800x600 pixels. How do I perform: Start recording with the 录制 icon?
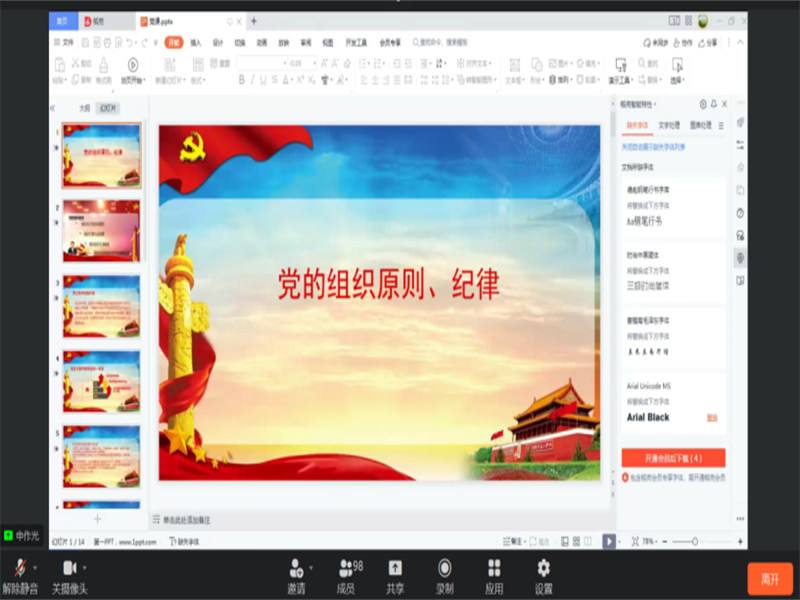pyautogui.click(x=444, y=569)
